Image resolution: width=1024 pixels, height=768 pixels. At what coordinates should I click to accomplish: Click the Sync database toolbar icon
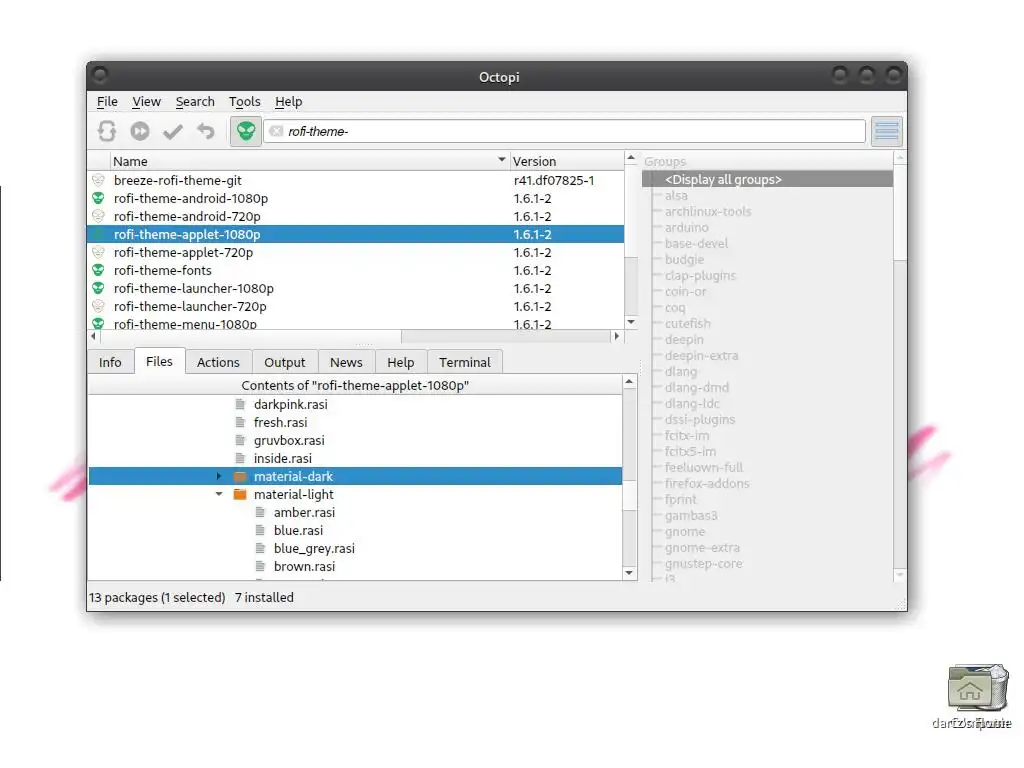pos(107,131)
